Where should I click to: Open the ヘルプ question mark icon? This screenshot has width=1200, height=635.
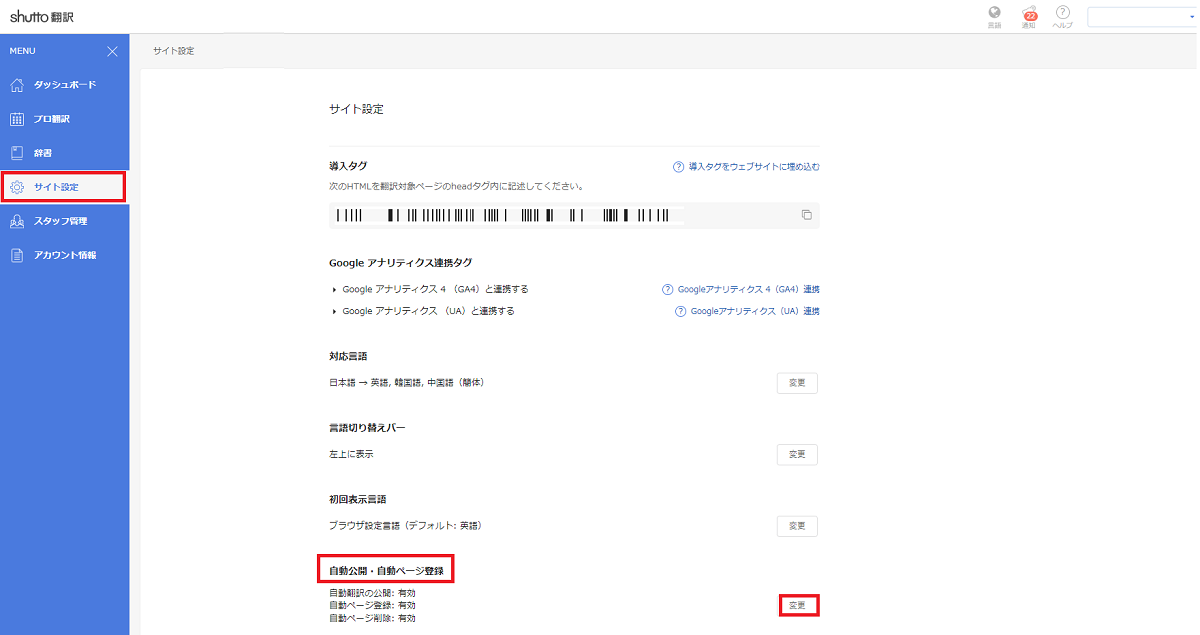point(1063,15)
